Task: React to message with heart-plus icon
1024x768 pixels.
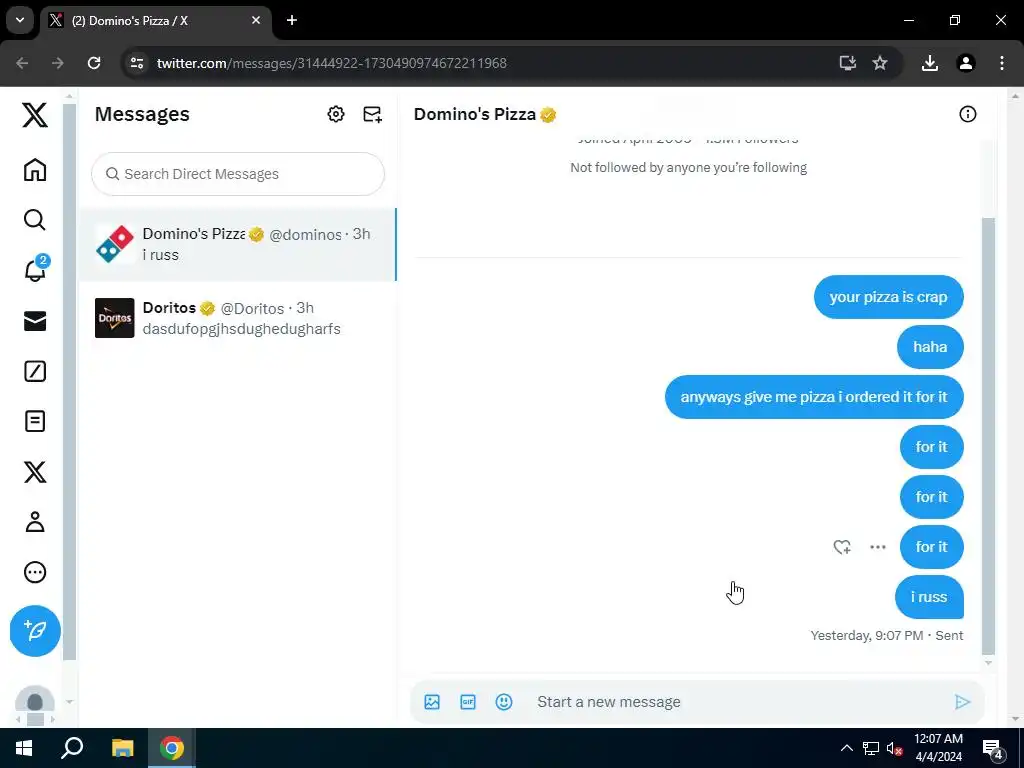Action: coord(842,547)
